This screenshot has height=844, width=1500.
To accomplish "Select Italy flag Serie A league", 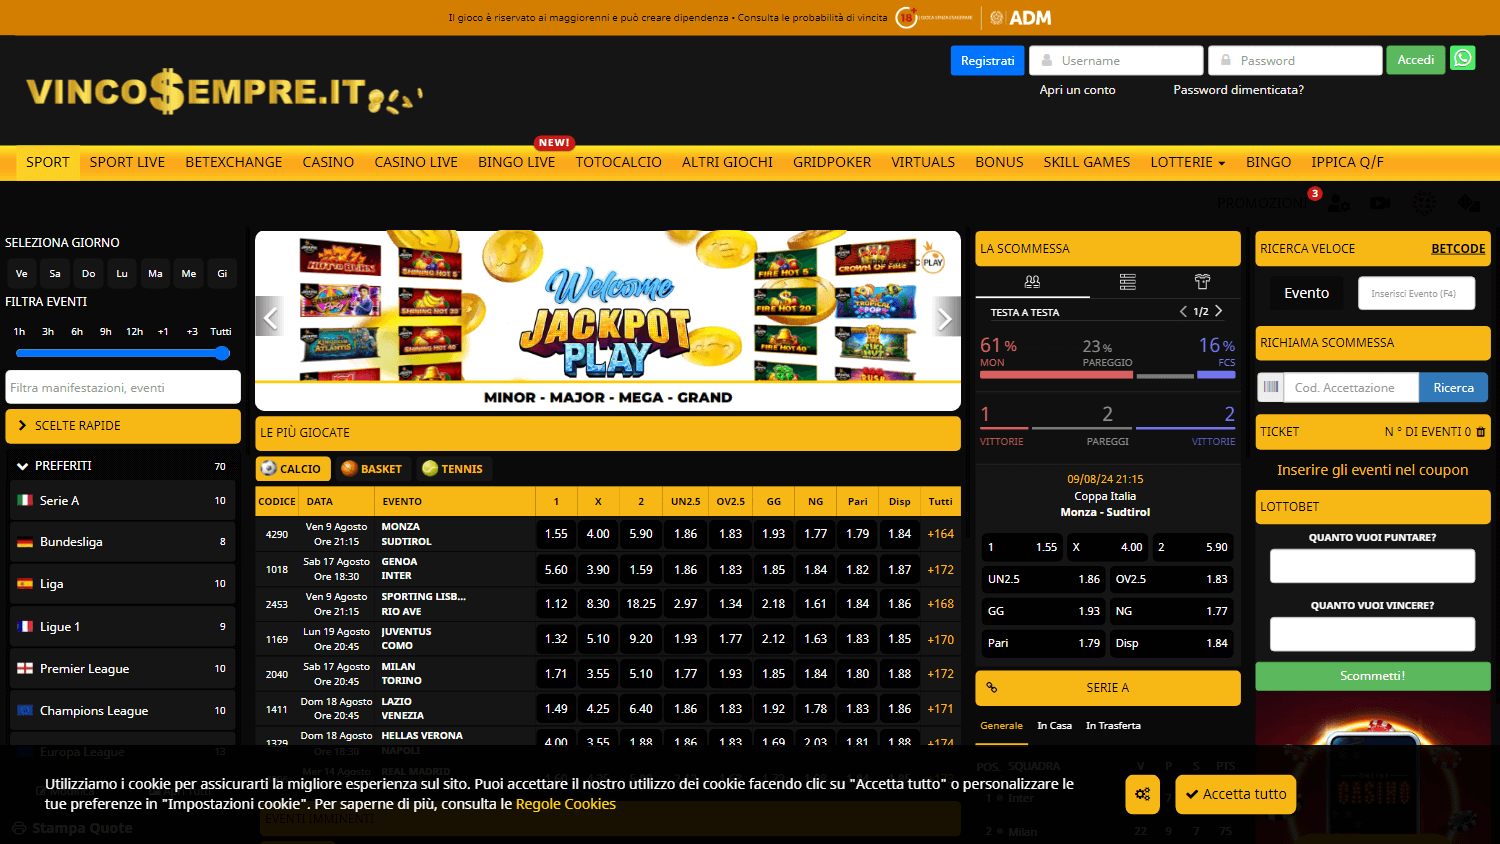I will [x=122, y=500].
